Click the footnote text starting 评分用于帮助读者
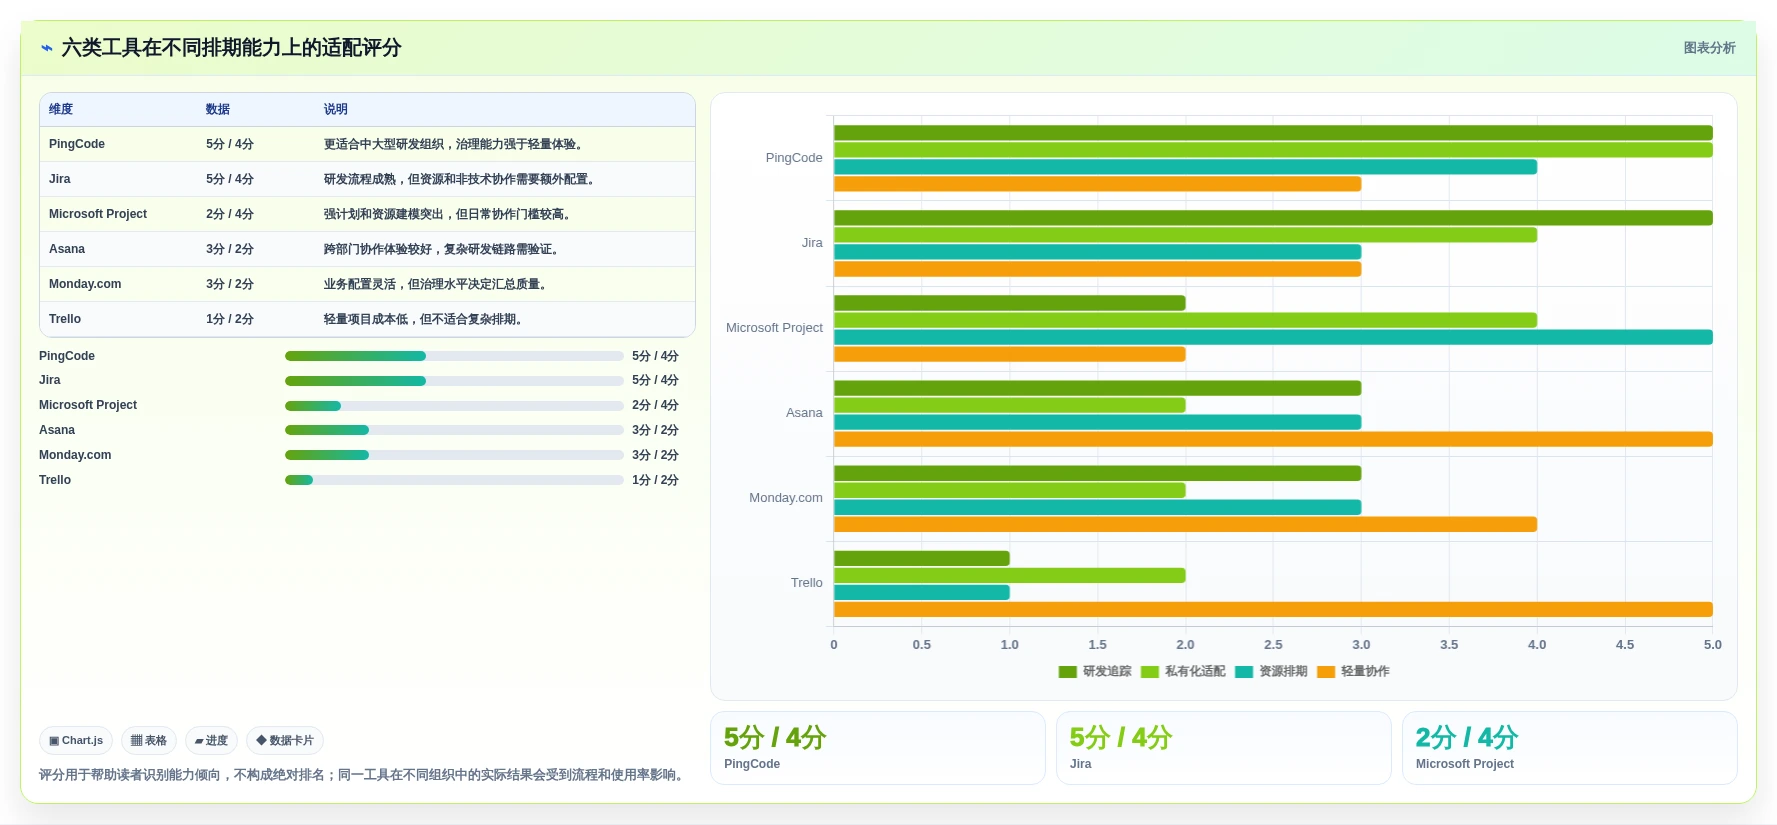This screenshot has height=825, width=1777. [x=364, y=775]
